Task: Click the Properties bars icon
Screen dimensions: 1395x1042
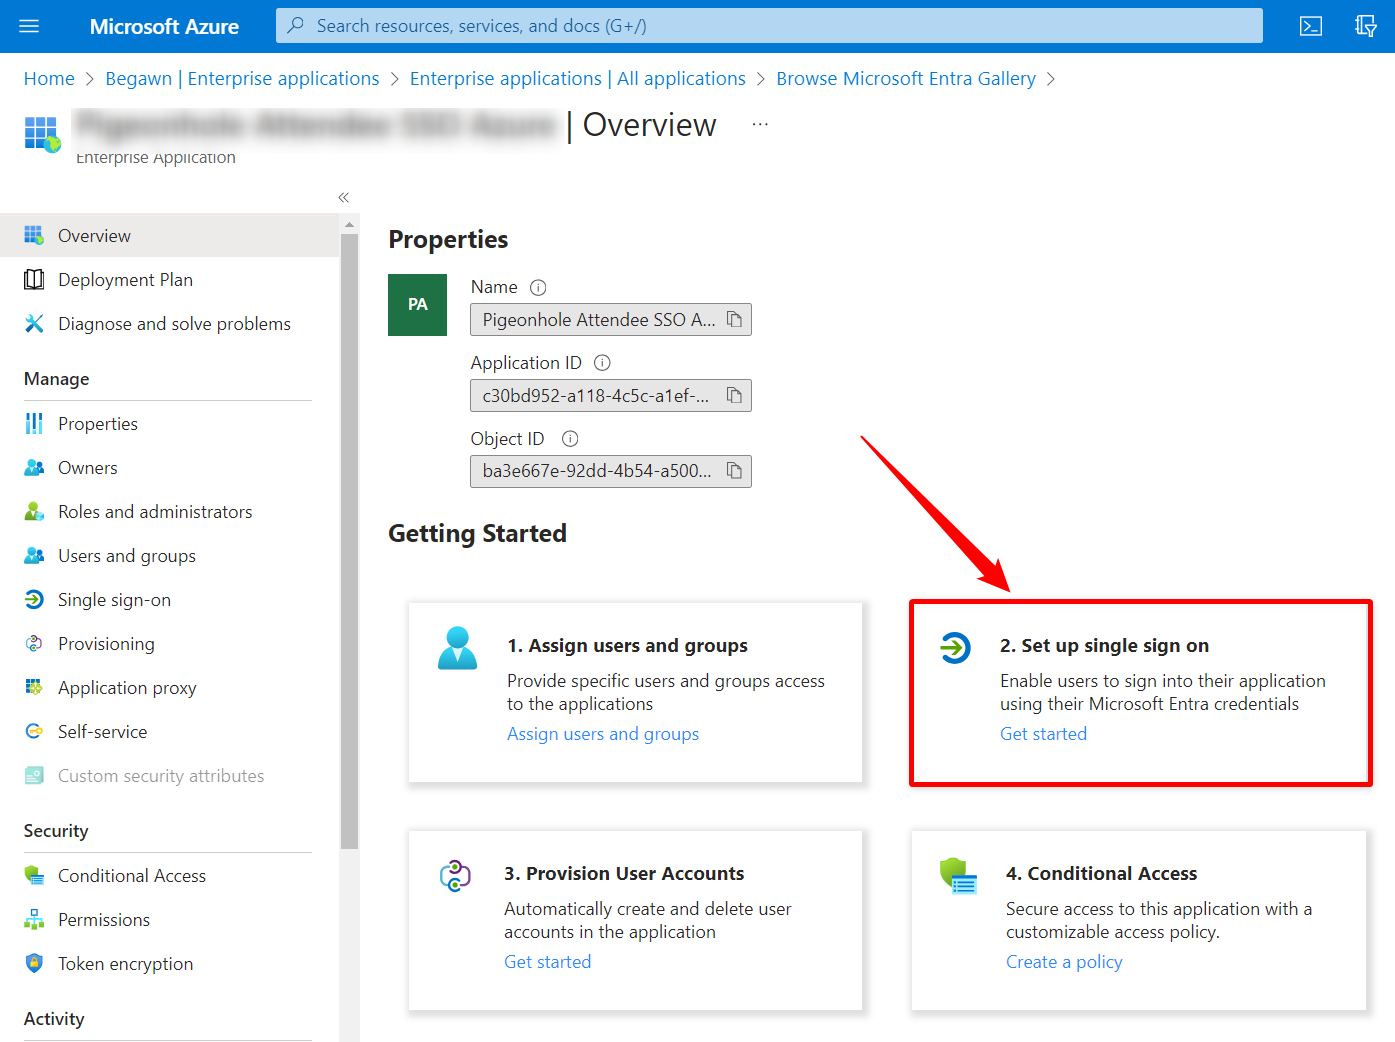Action: point(34,423)
